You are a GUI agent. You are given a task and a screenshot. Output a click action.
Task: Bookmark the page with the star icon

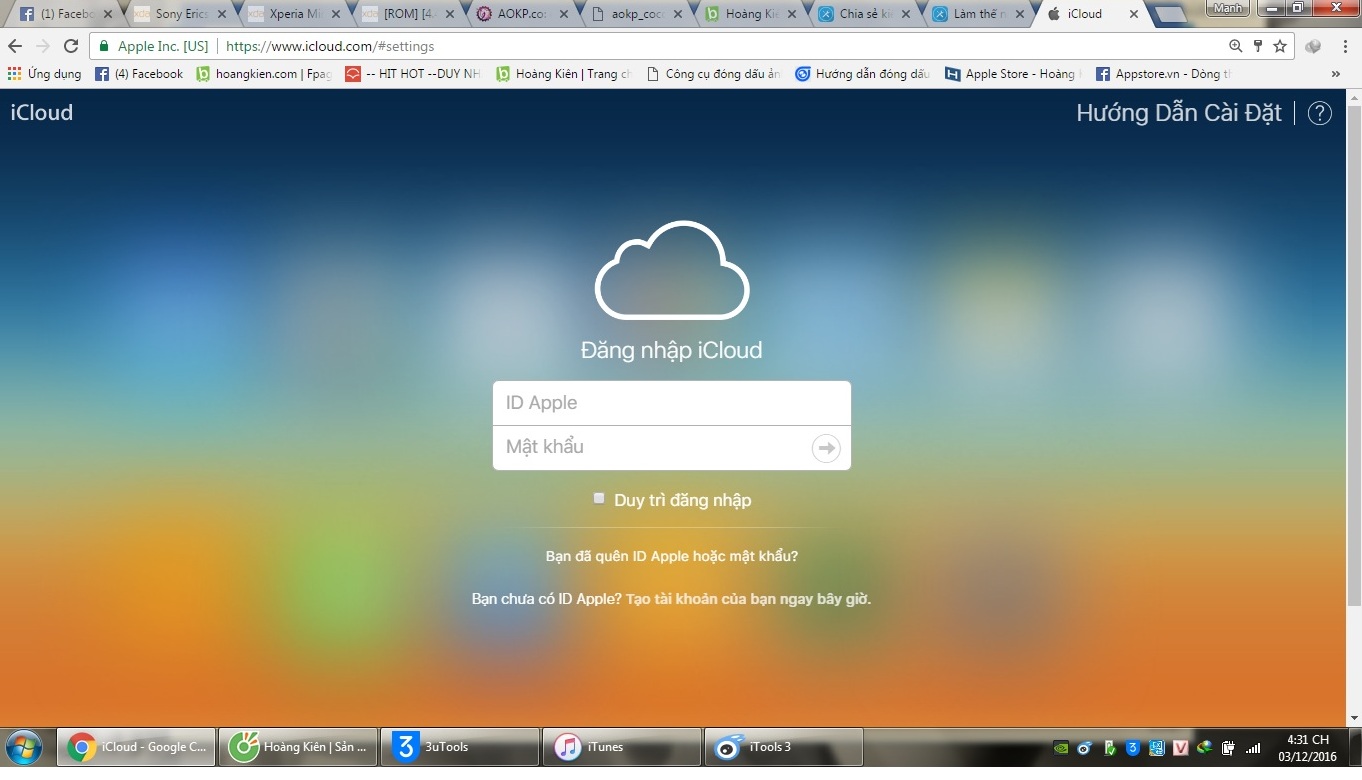pos(1279,46)
